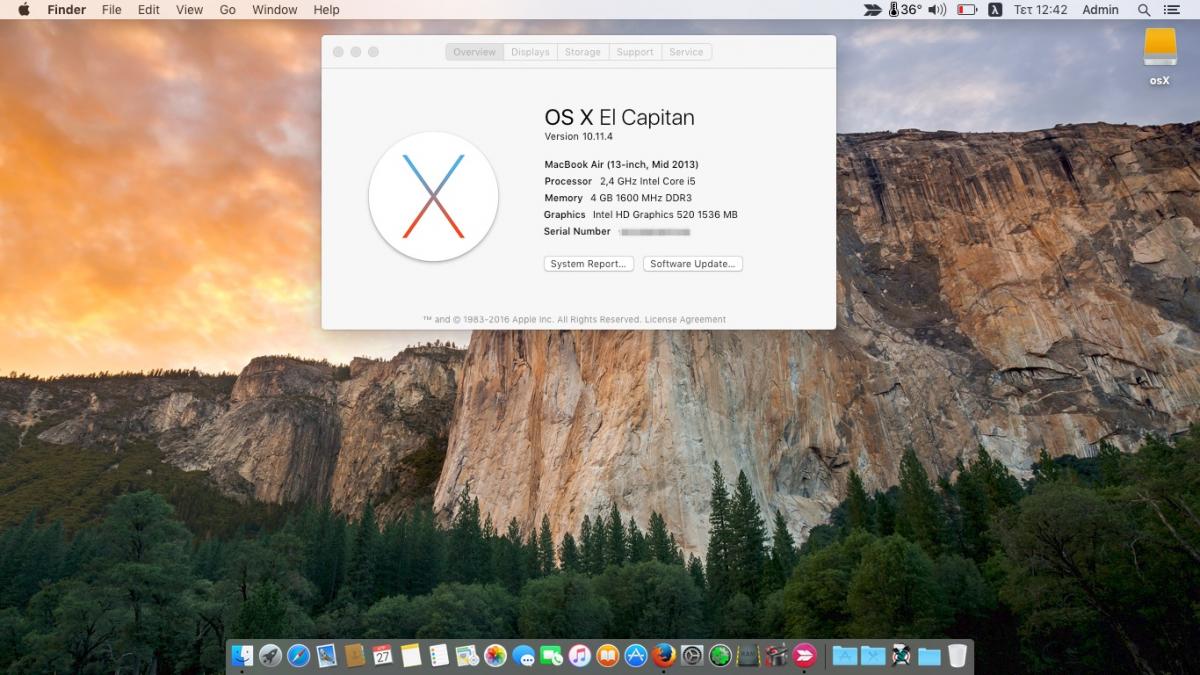Viewport: 1200px width, 675px height.
Task: Open FaceTime icon in Dock
Action: pos(551,656)
